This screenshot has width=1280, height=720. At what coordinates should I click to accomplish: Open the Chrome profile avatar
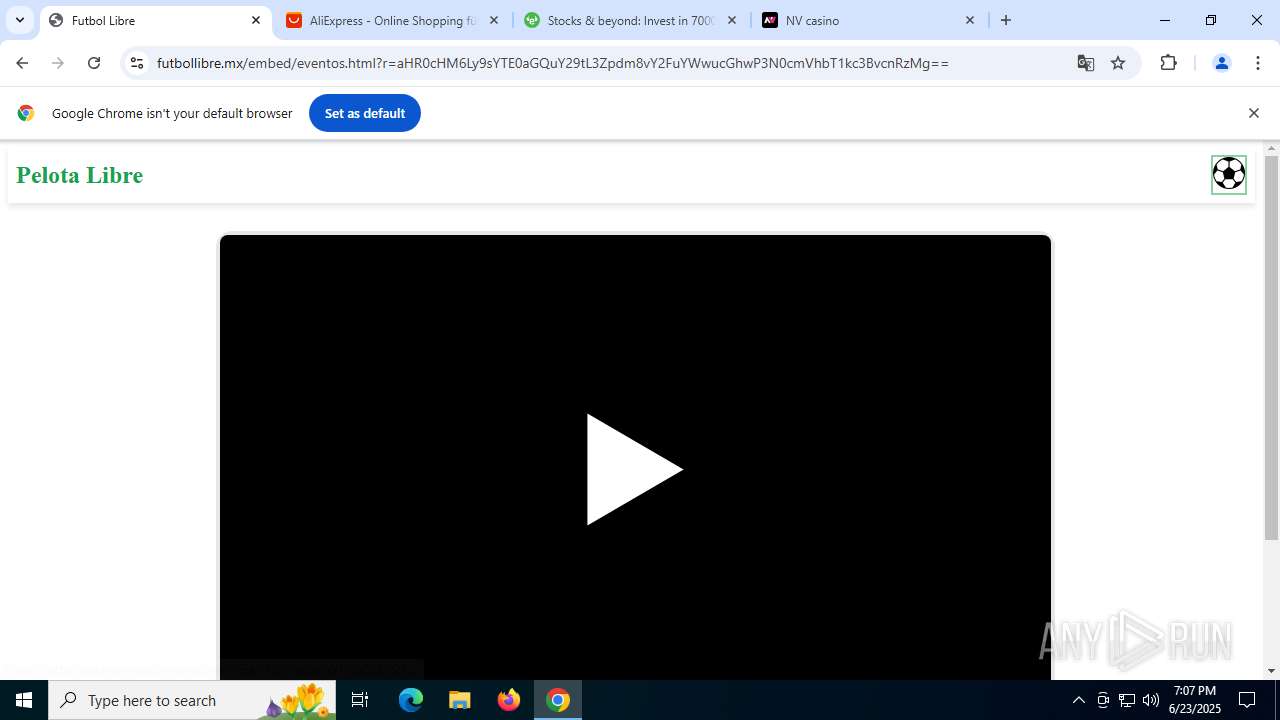[x=1221, y=63]
